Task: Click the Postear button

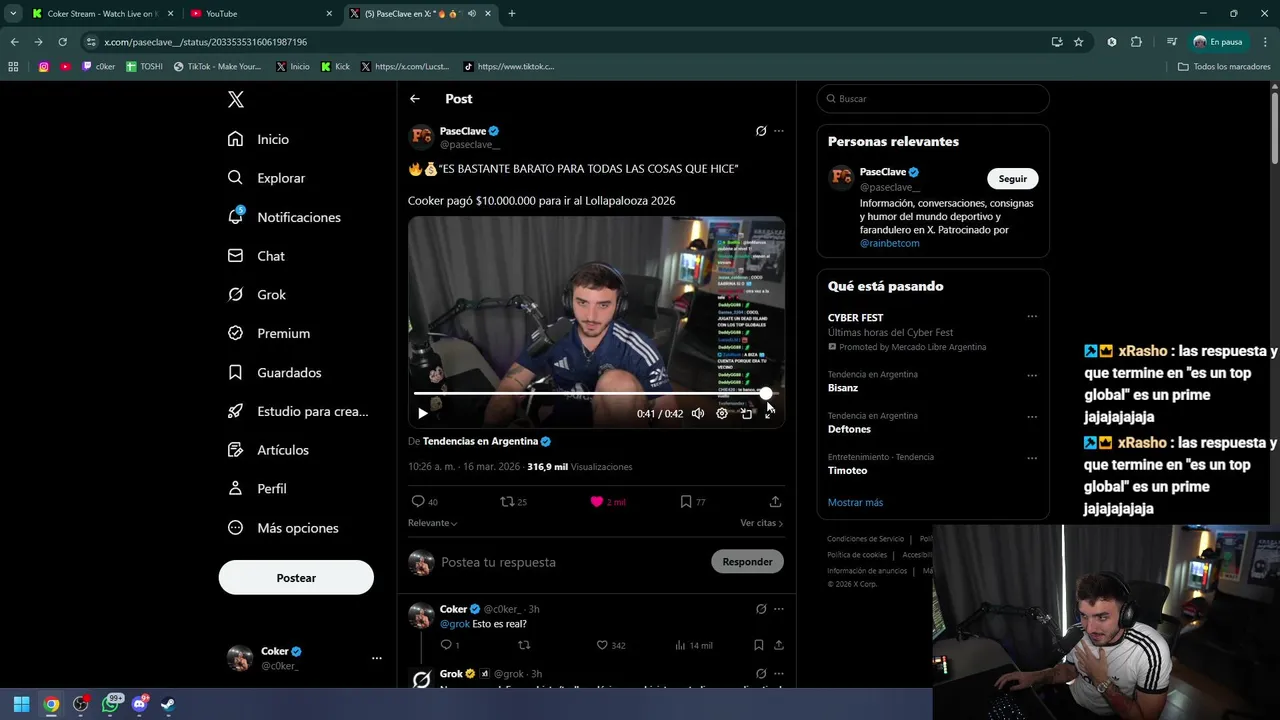Action: (x=296, y=578)
